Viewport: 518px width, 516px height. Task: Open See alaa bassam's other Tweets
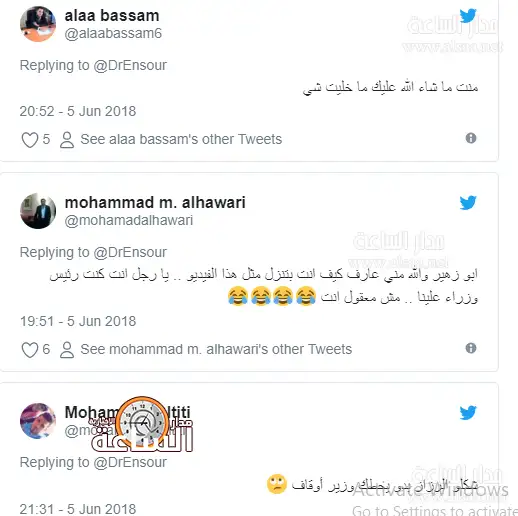[x=181, y=139]
